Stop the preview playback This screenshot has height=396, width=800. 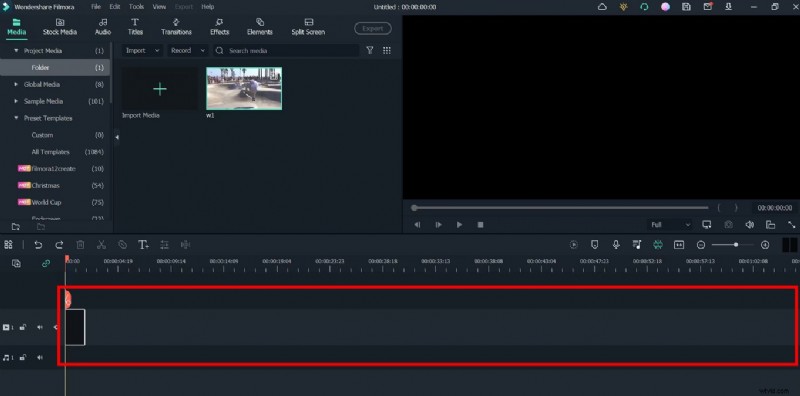(480, 225)
